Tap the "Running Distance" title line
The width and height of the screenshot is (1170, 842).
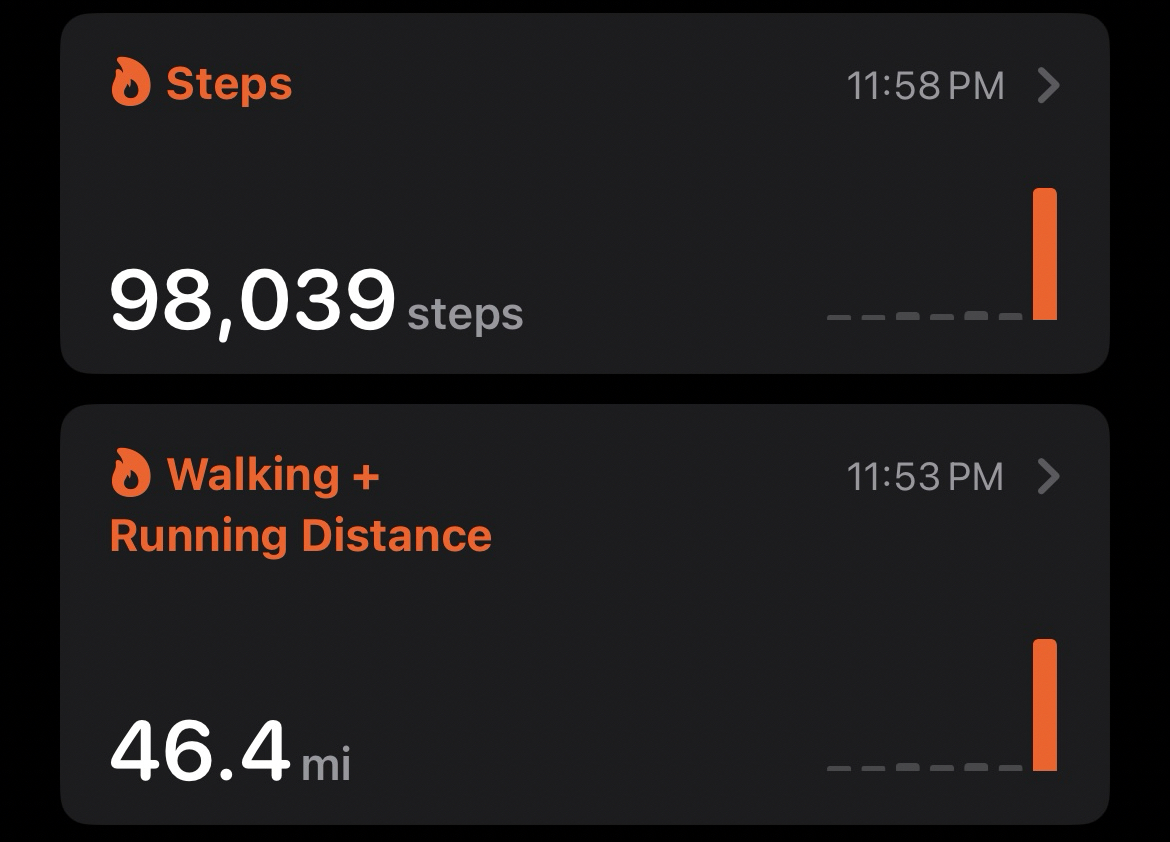[300, 535]
